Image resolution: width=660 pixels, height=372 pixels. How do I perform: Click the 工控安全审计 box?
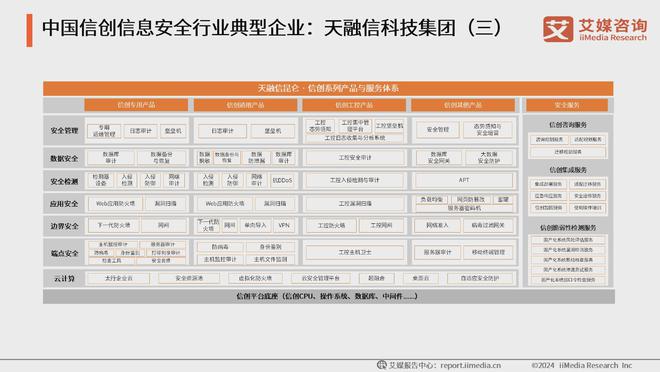pyautogui.click(x=355, y=158)
